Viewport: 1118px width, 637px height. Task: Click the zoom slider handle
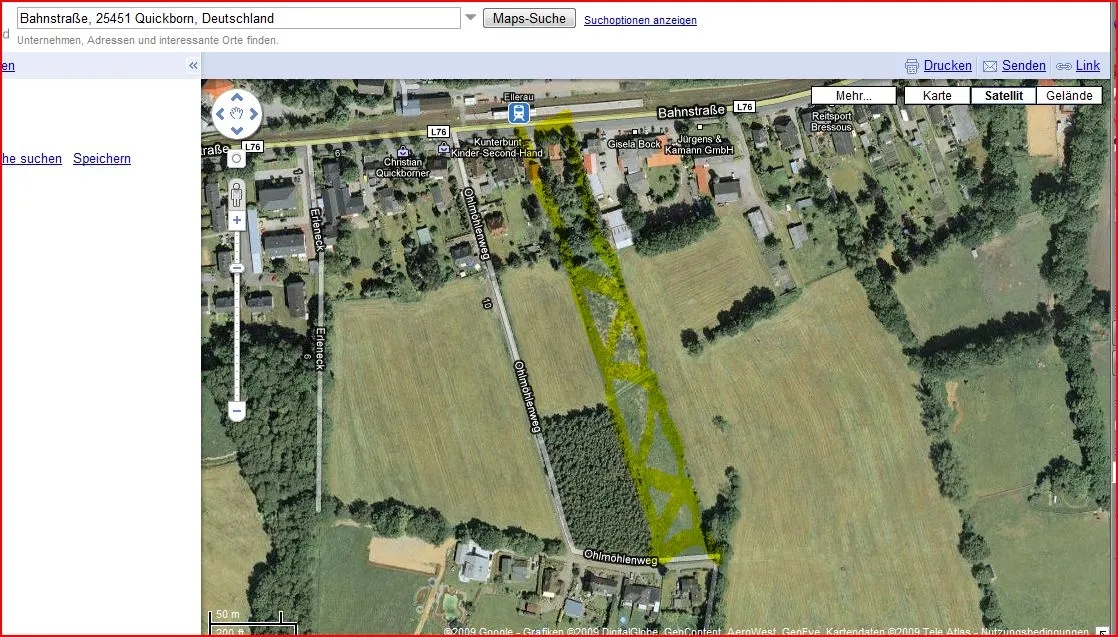point(237,268)
